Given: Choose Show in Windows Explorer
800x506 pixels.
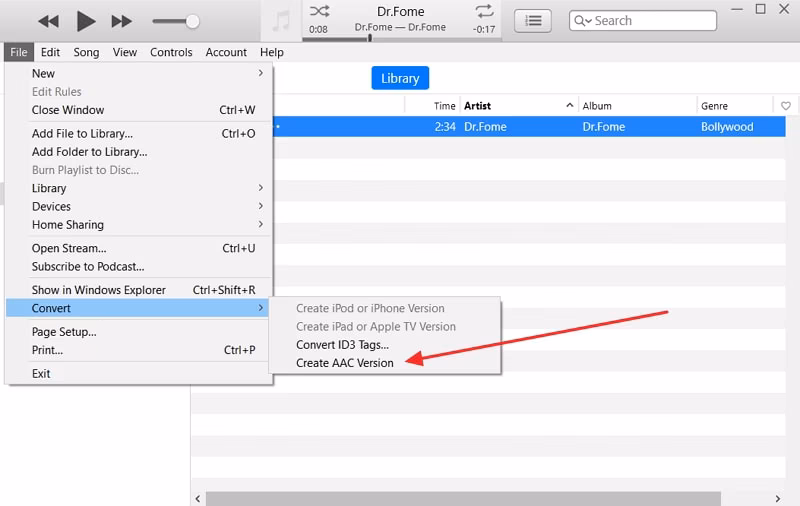Looking at the screenshot, I should [x=138, y=290].
